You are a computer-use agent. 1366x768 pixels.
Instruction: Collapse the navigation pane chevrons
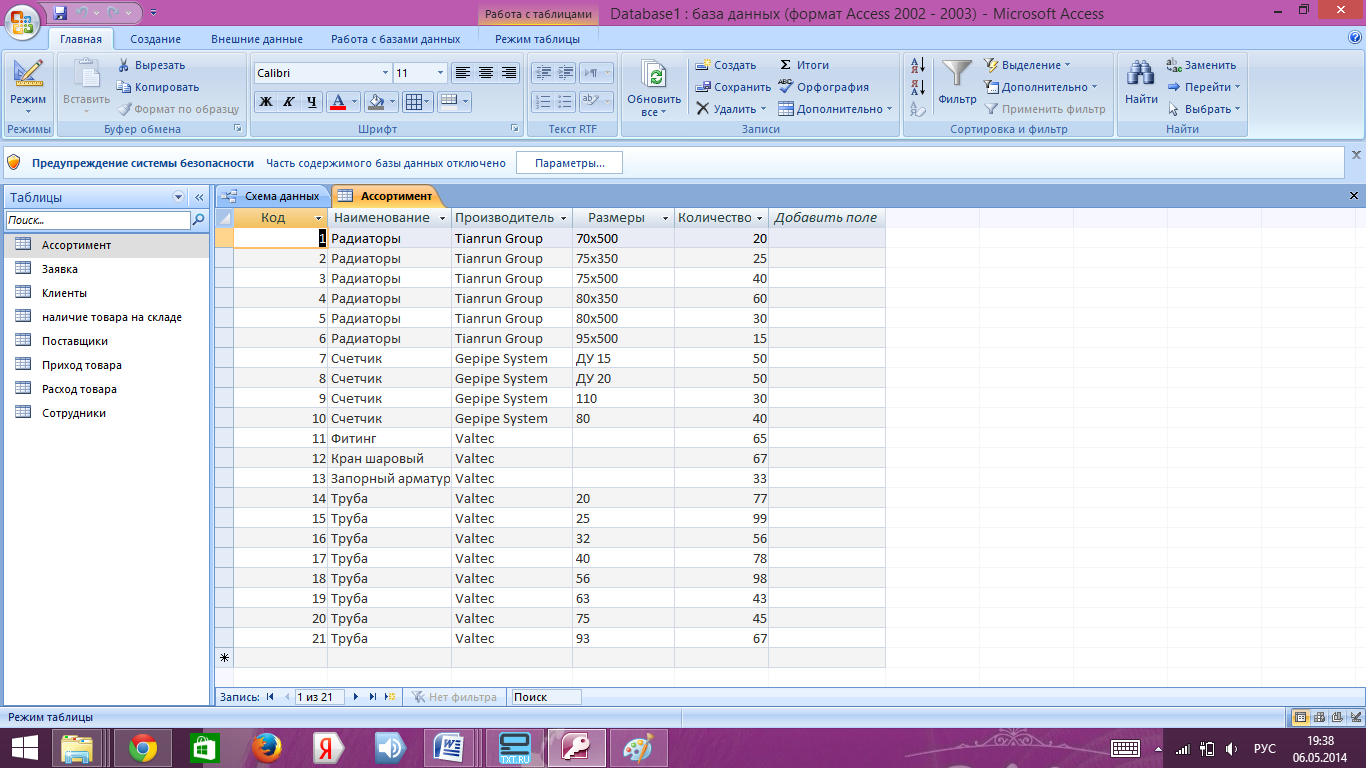pos(198,197)
